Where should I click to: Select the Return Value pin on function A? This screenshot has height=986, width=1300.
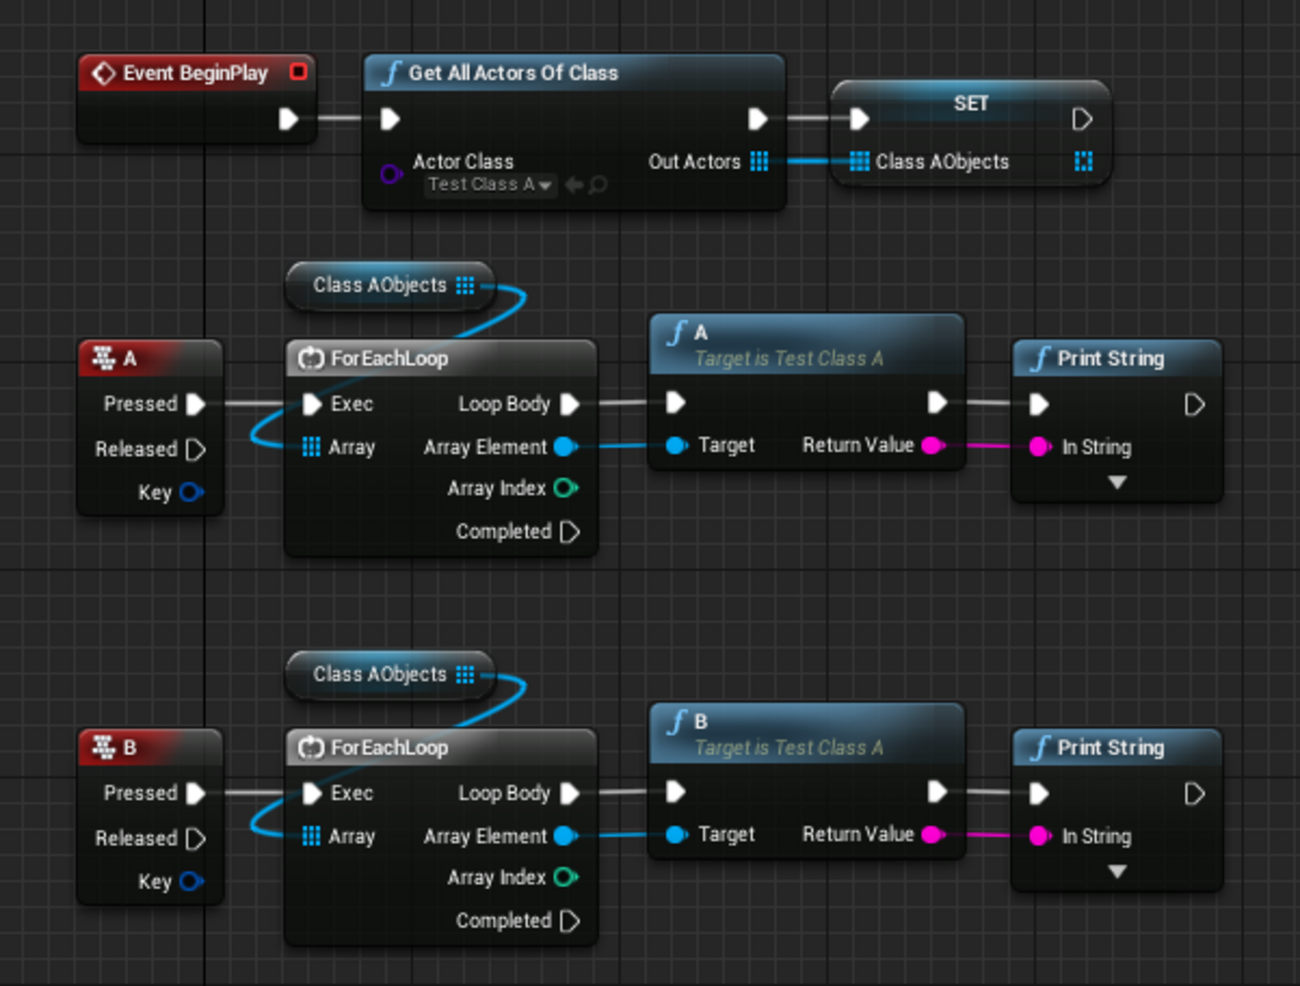coord(933,445)
